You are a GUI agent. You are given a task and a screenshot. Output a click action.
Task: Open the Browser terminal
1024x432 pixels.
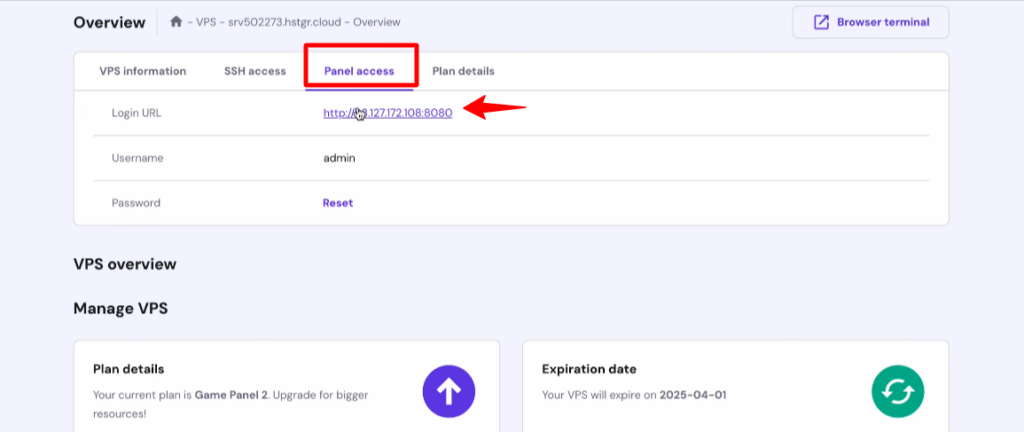870,22
